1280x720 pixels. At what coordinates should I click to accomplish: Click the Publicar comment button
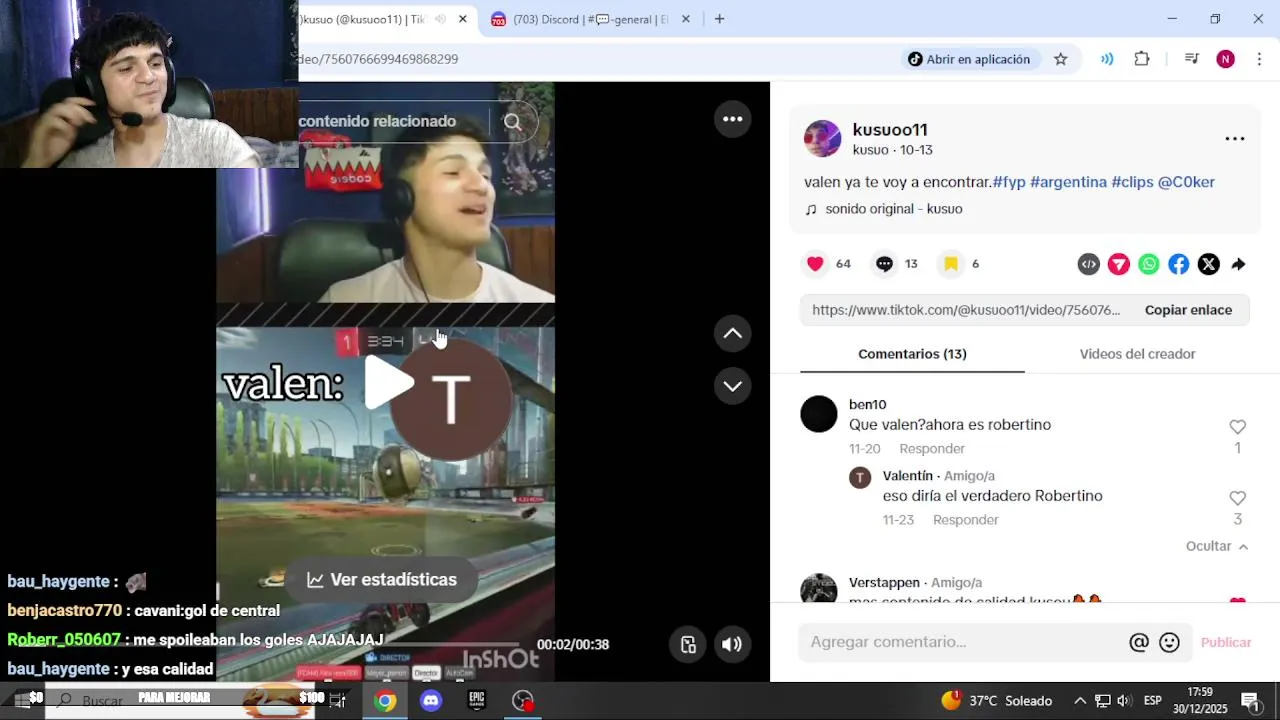pos(1226,642)
